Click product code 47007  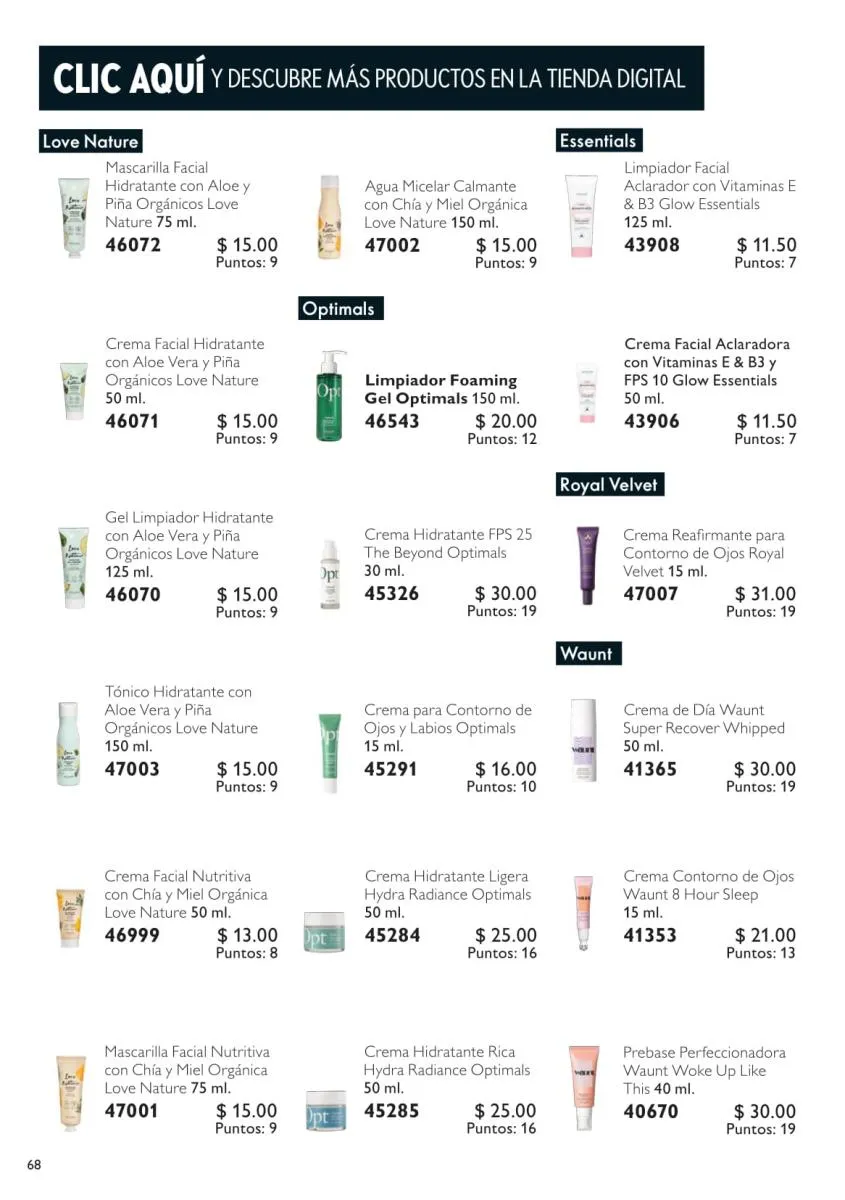[x=651, y=594]
